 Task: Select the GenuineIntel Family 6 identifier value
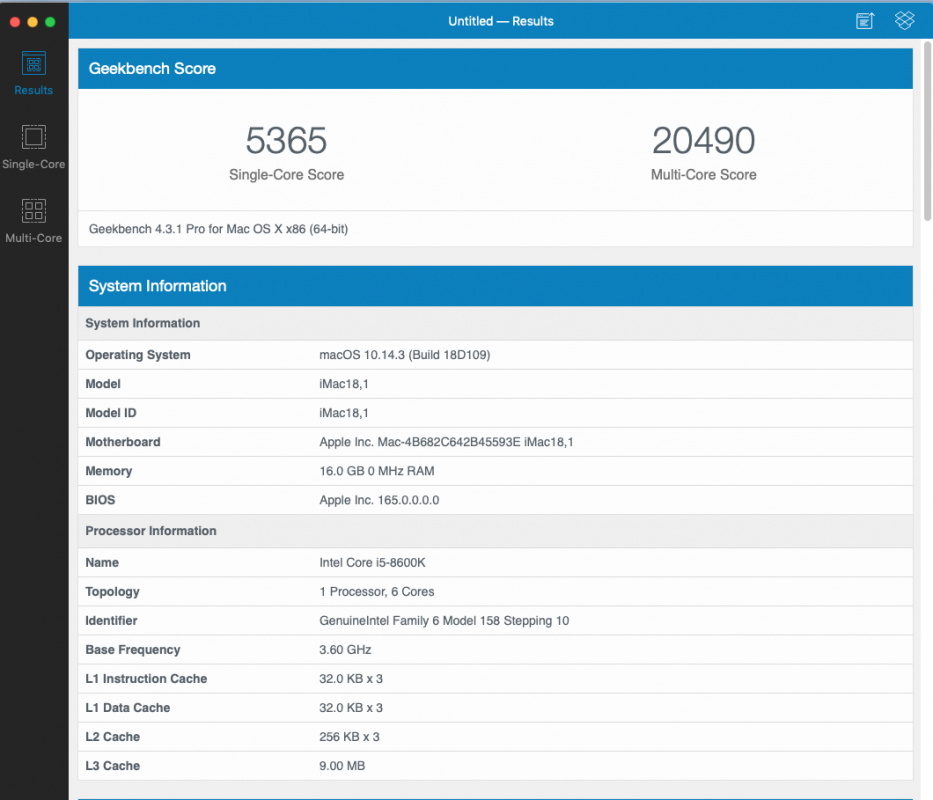point(444,621)
